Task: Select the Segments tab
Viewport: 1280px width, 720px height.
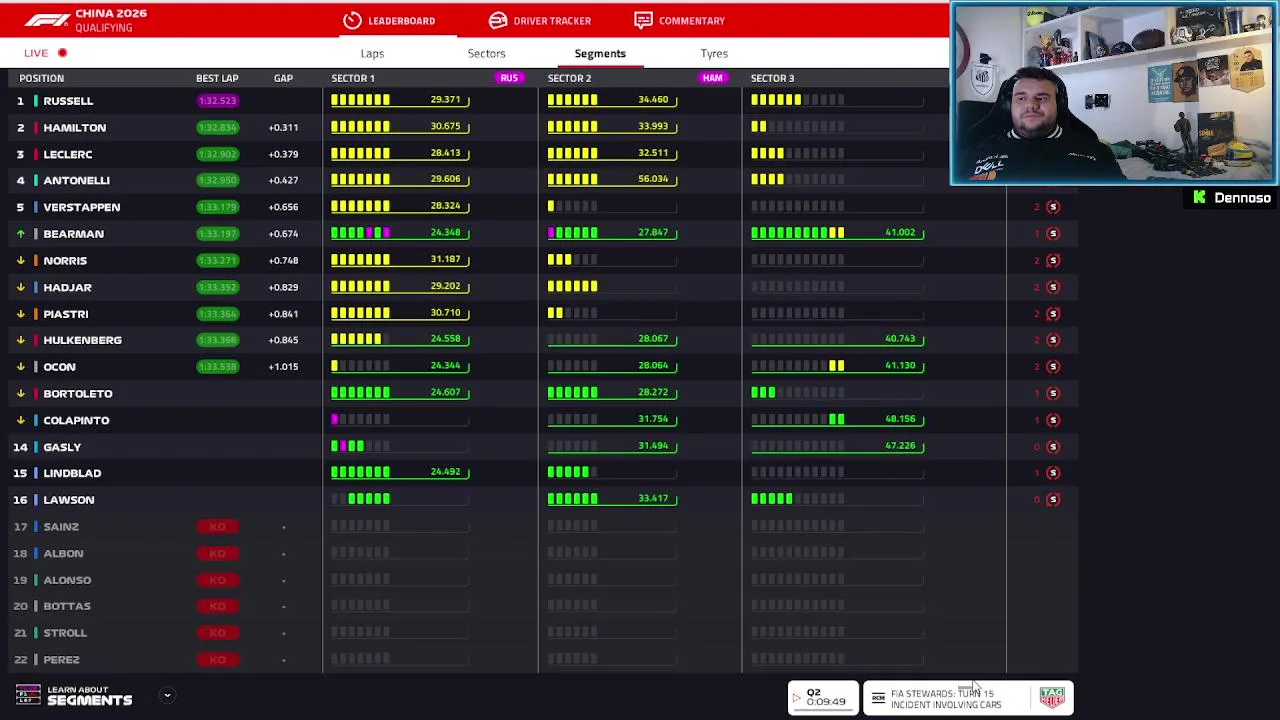Action: (600, 53)
